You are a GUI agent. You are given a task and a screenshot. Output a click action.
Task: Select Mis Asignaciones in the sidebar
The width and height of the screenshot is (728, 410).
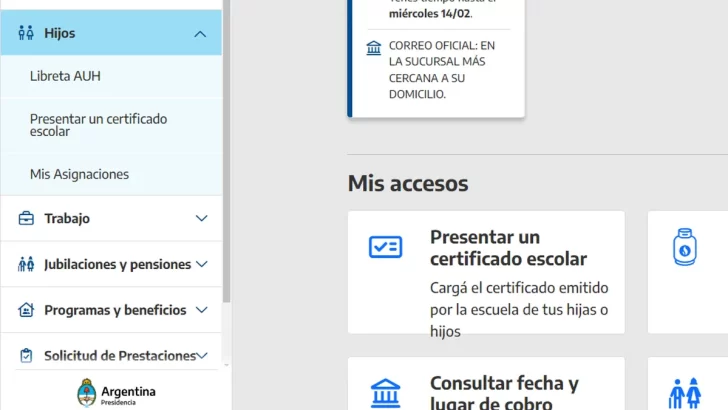79,174
